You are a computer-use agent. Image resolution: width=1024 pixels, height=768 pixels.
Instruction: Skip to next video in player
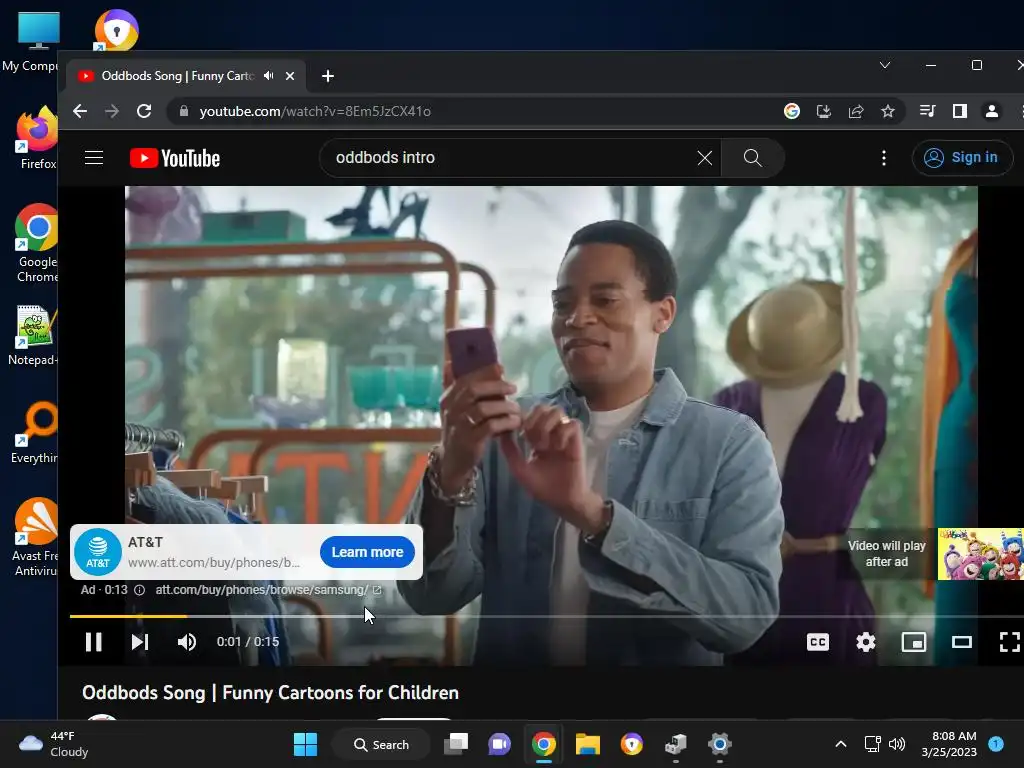click(140, 642)
